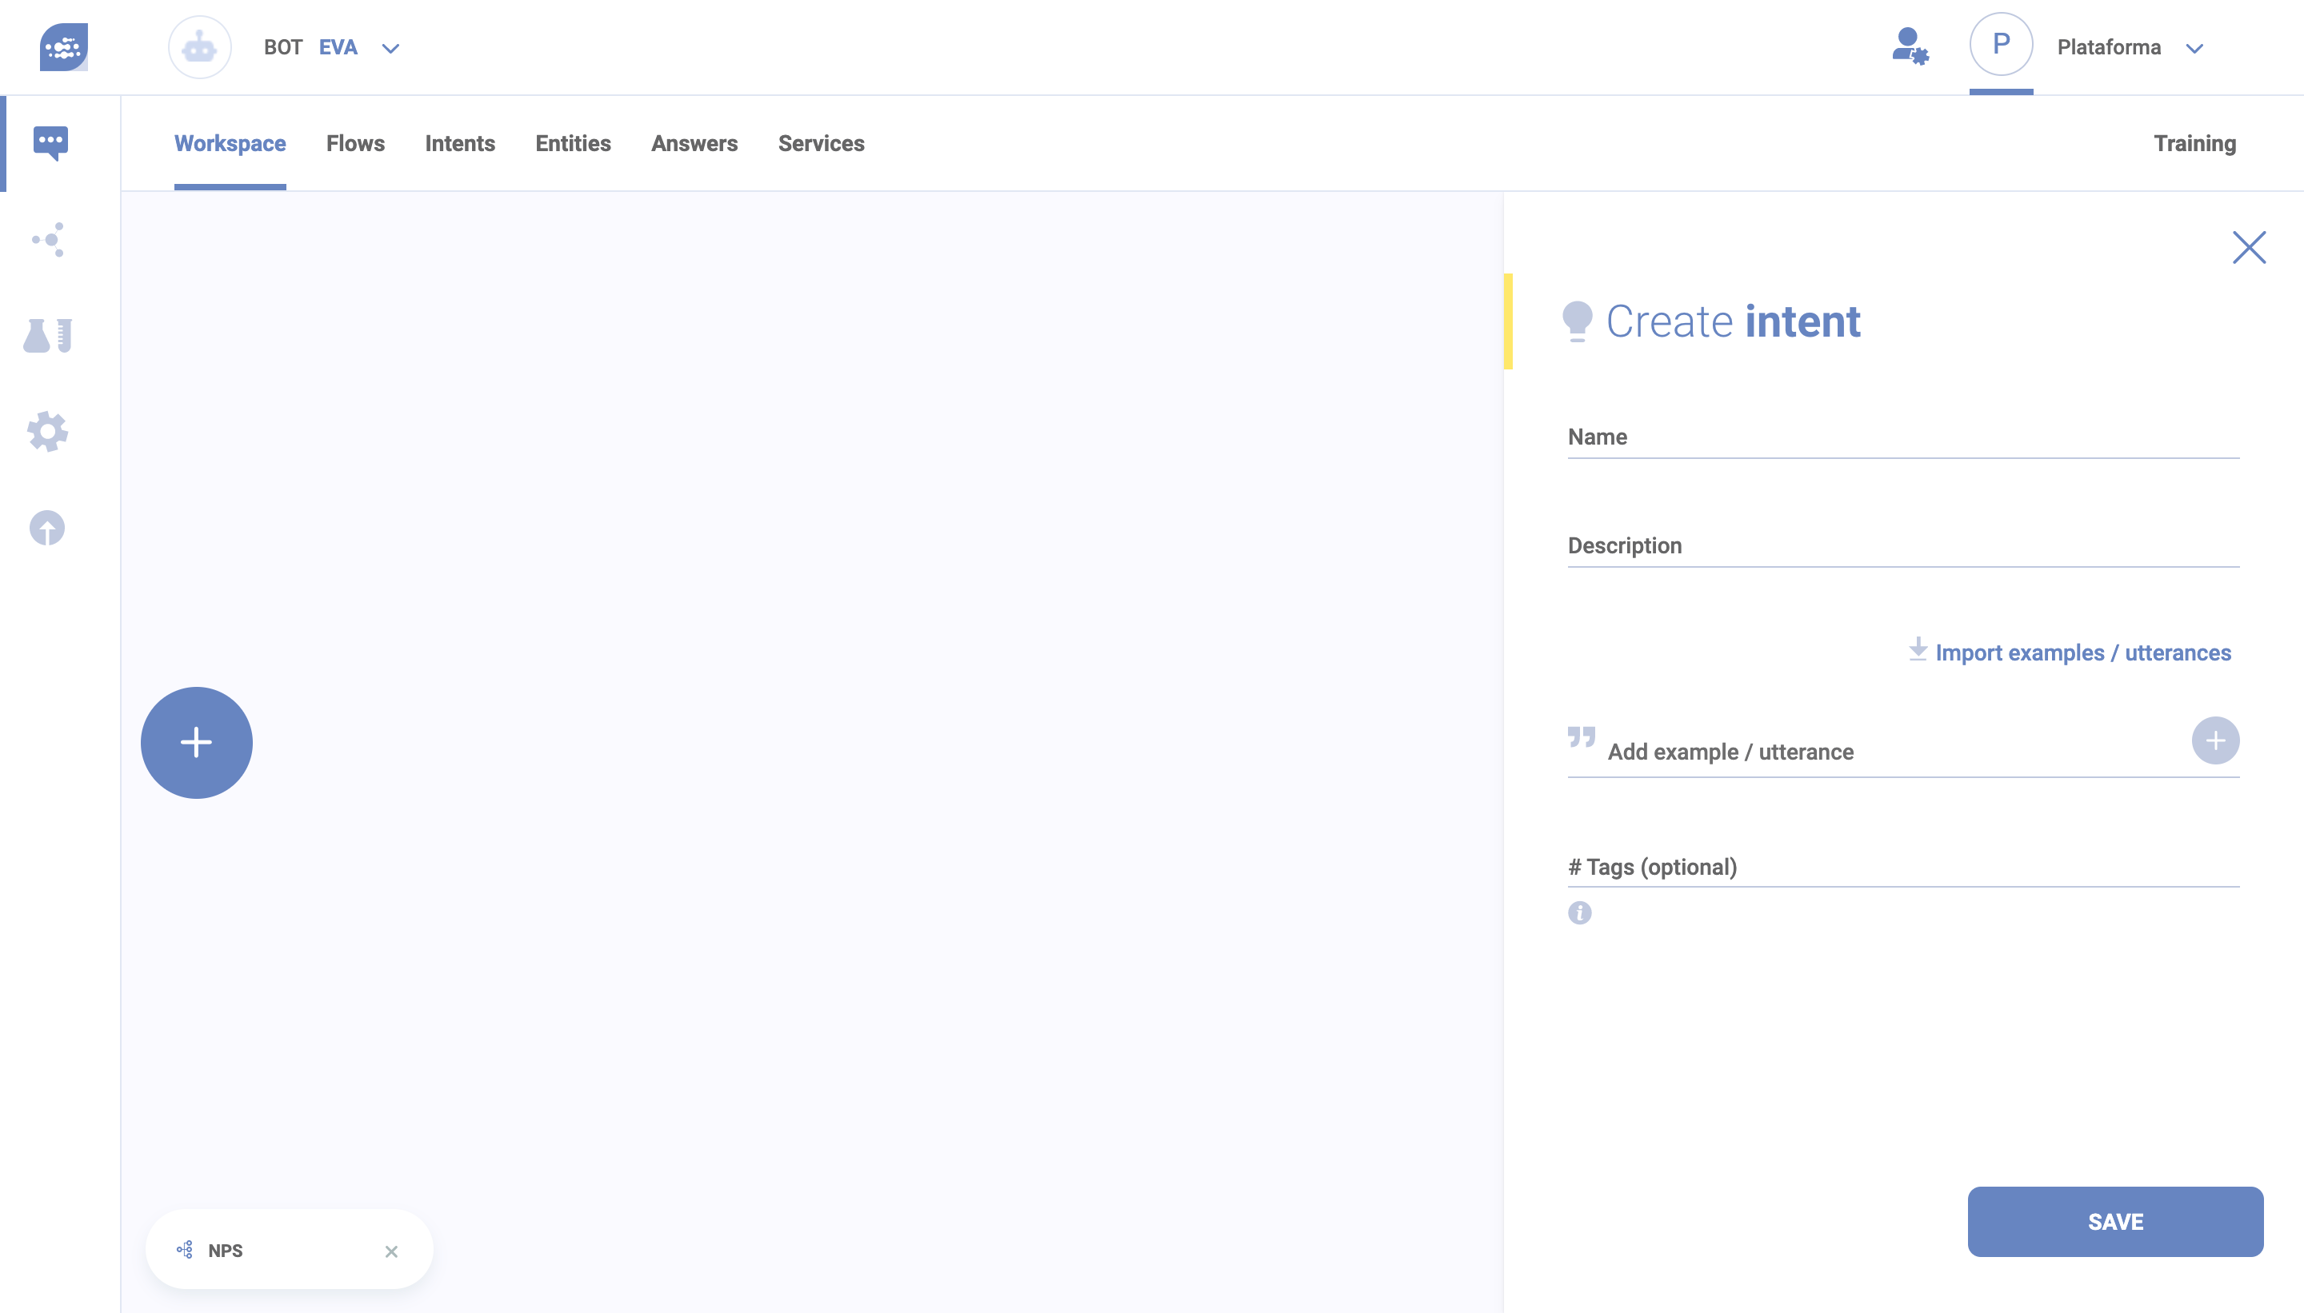Open the nodes graph sidebar icon

click(48, 239)
